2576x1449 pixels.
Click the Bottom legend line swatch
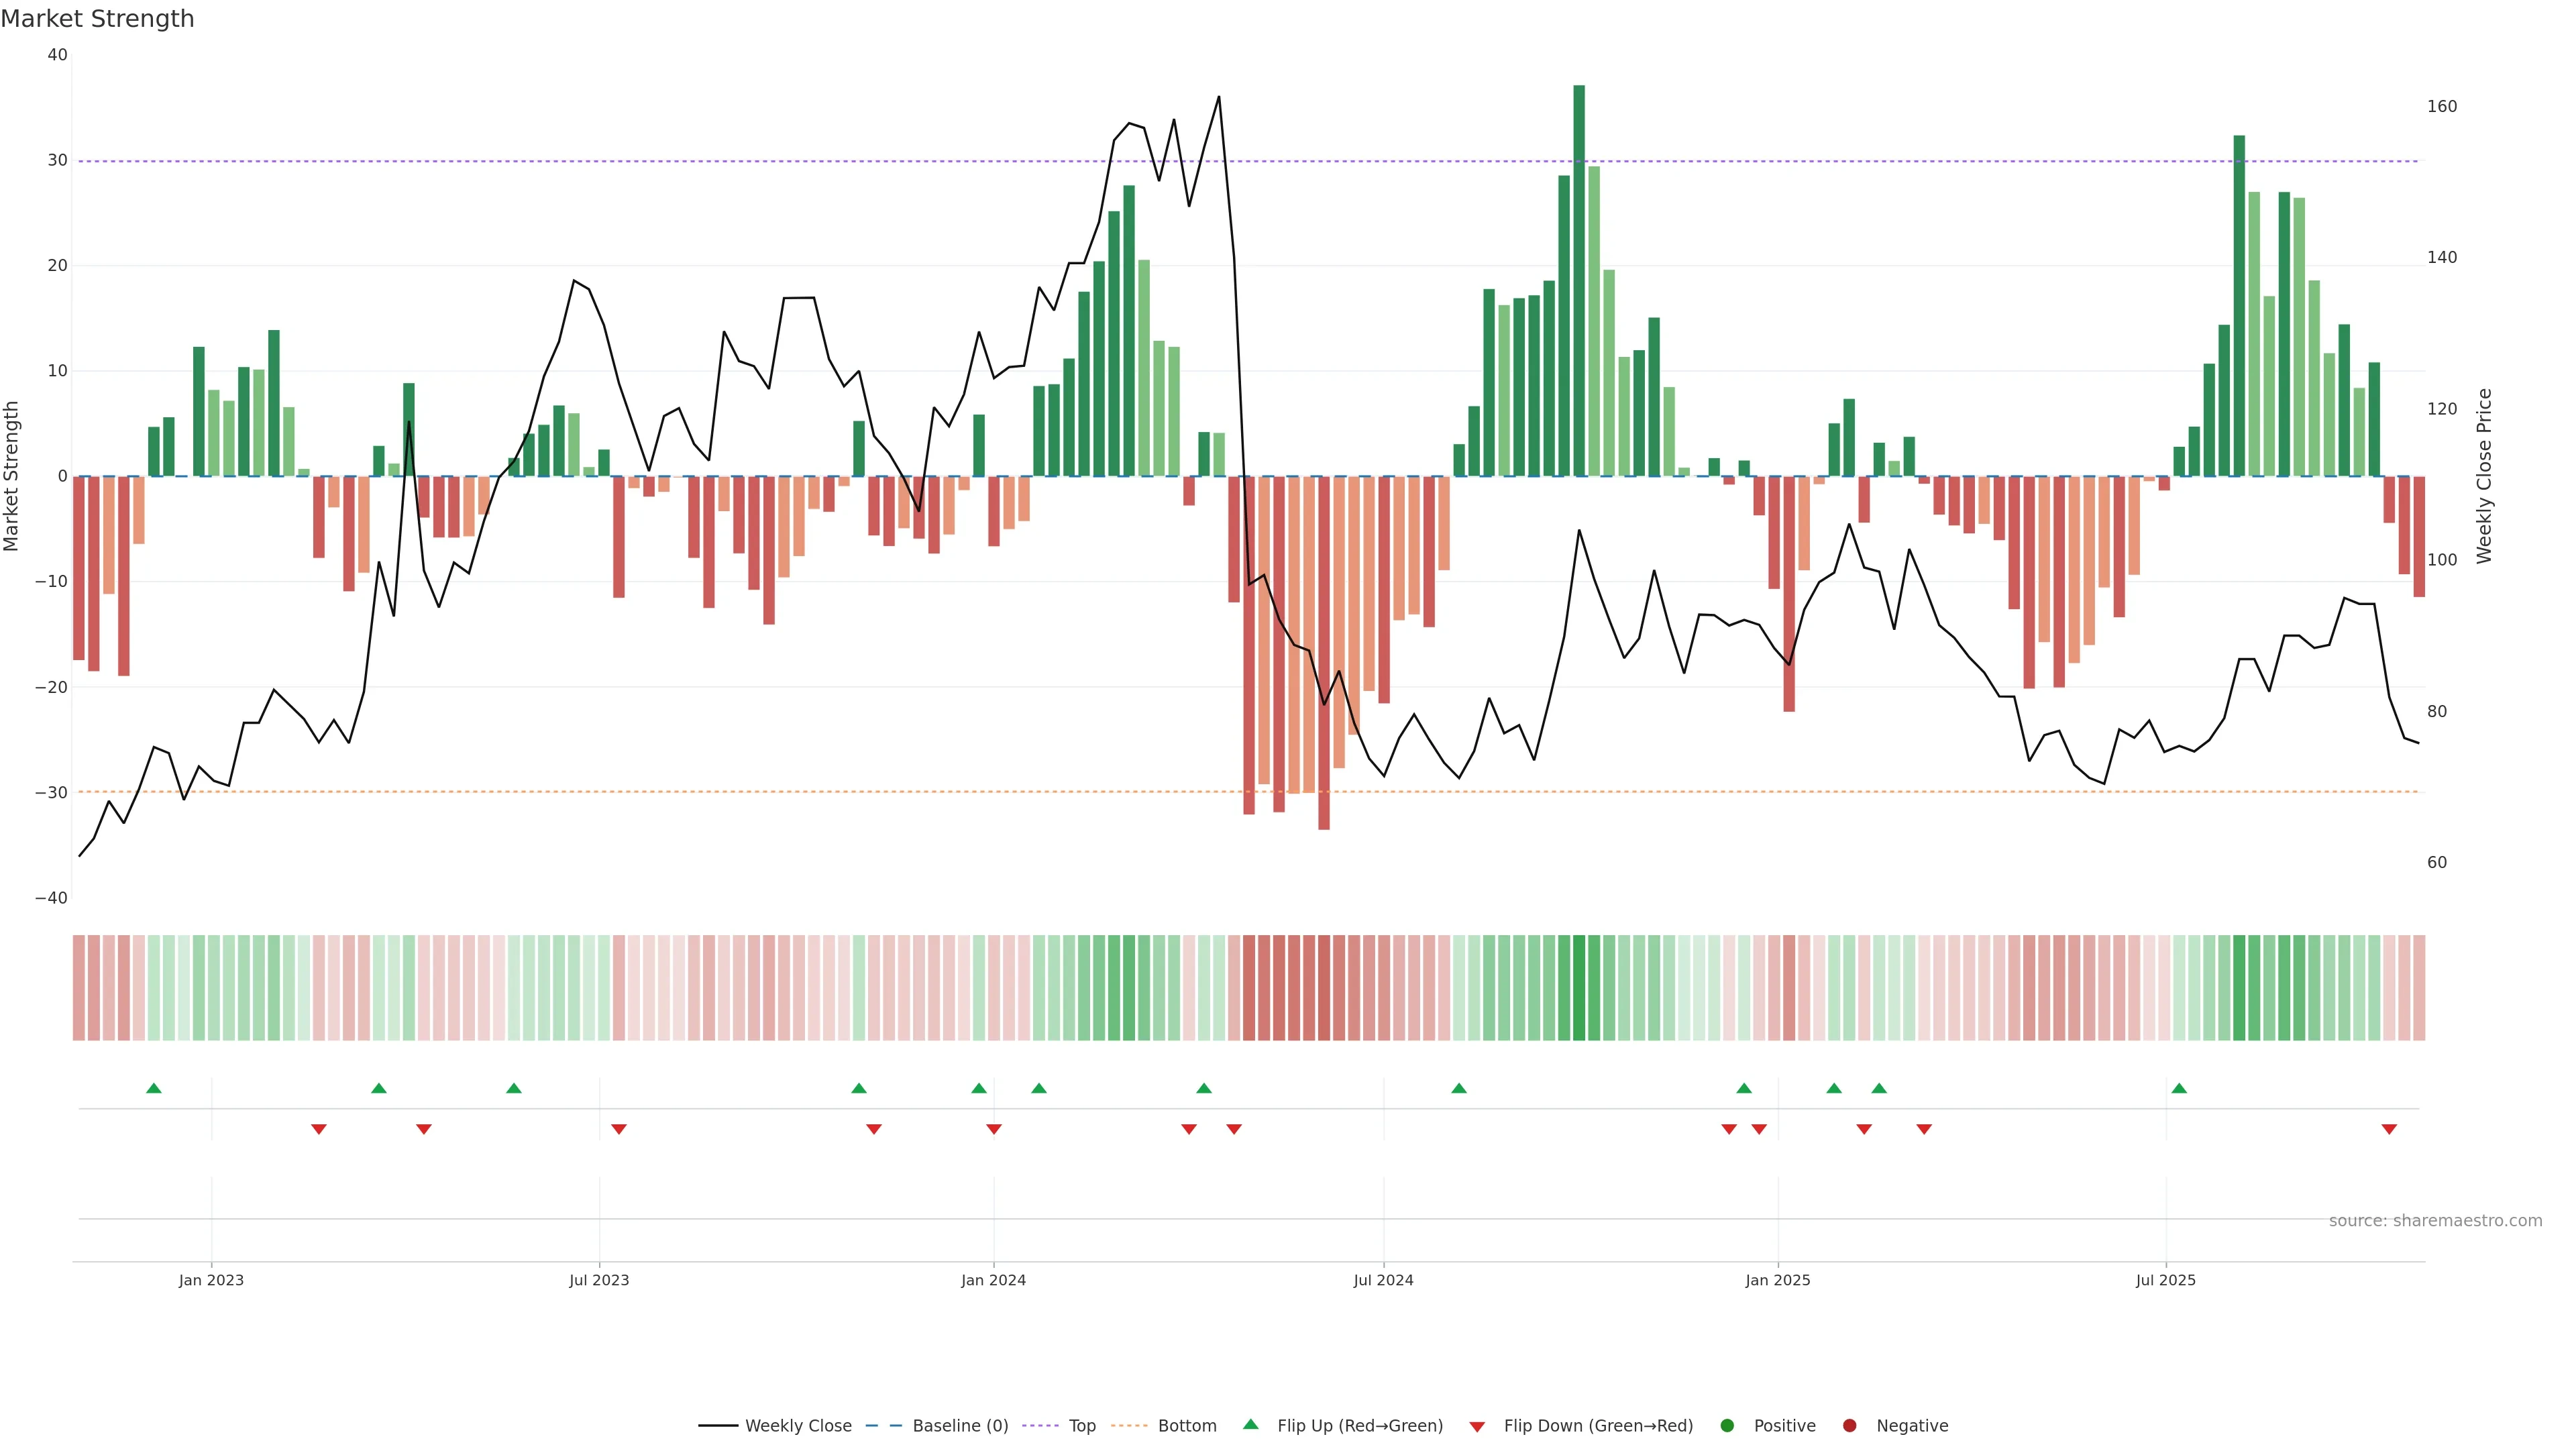[1129, 1426]
